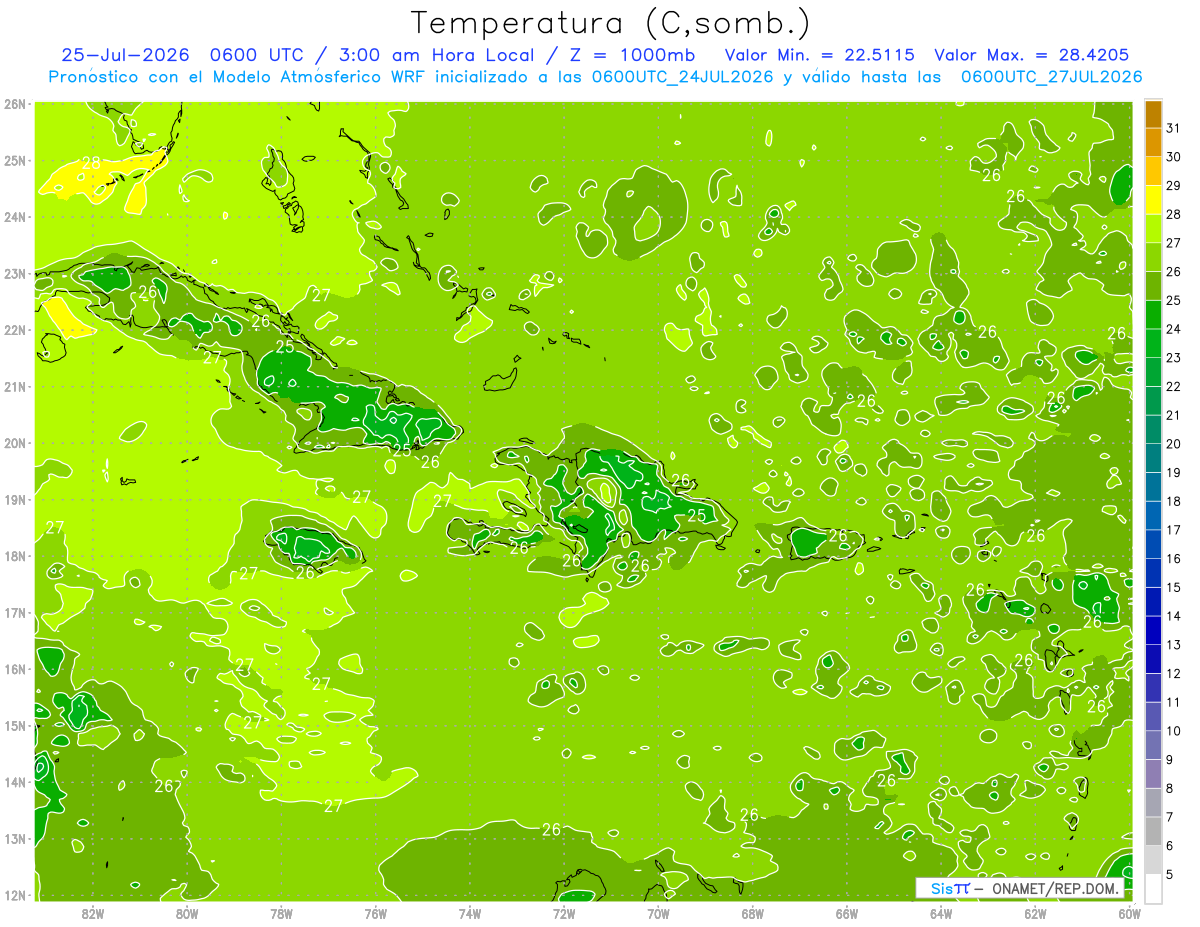Select the init time '0600UTC_24JUL2026'

click(x=682, y=77)
